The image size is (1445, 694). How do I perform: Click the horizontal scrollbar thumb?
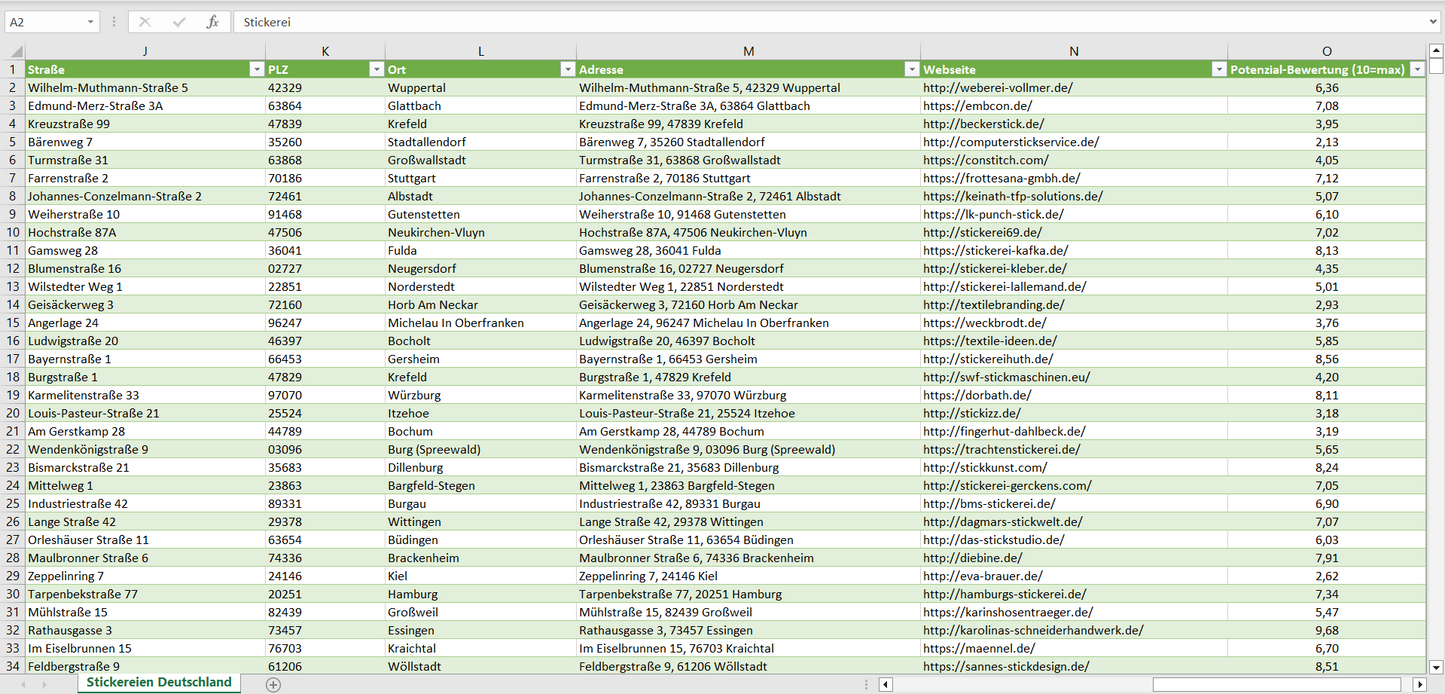point(1279,685)
